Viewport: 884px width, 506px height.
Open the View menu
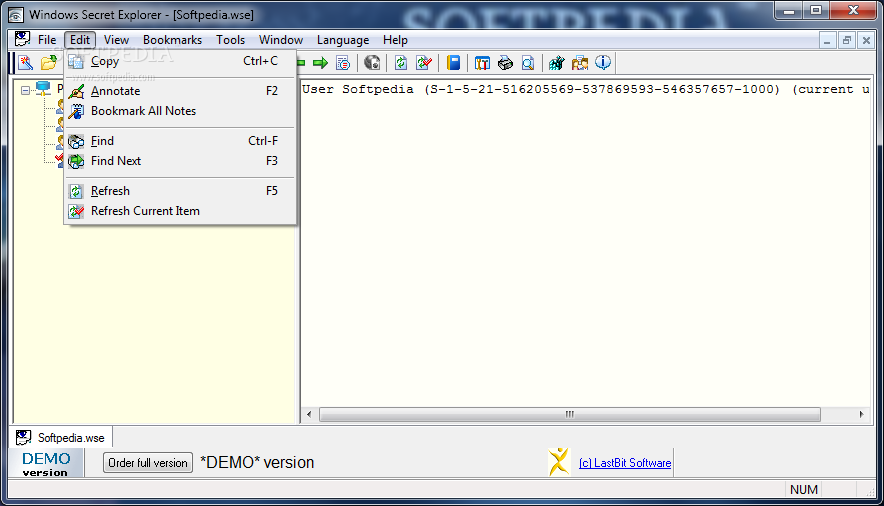(116, 40)
